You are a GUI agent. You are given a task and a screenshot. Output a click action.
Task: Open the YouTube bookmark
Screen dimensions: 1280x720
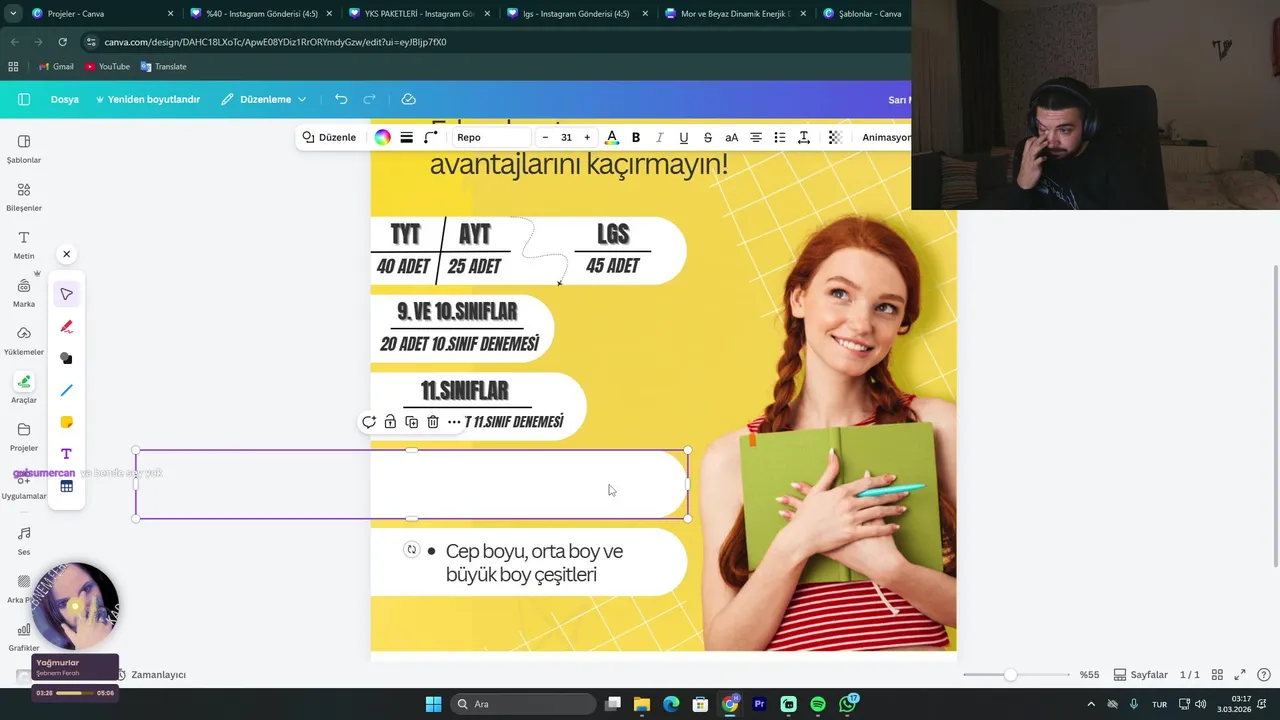click(x=107, y=66)
